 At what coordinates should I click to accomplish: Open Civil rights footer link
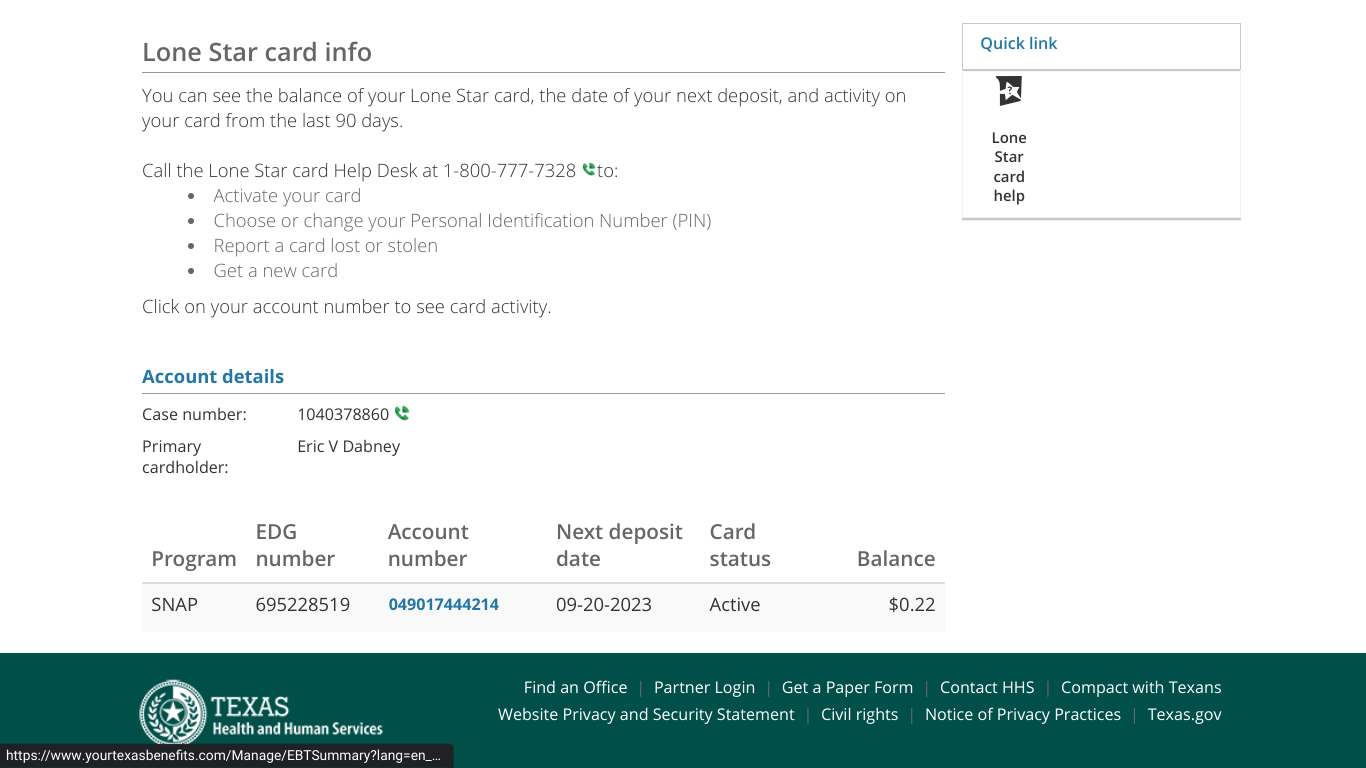click(x=860, y=714)
